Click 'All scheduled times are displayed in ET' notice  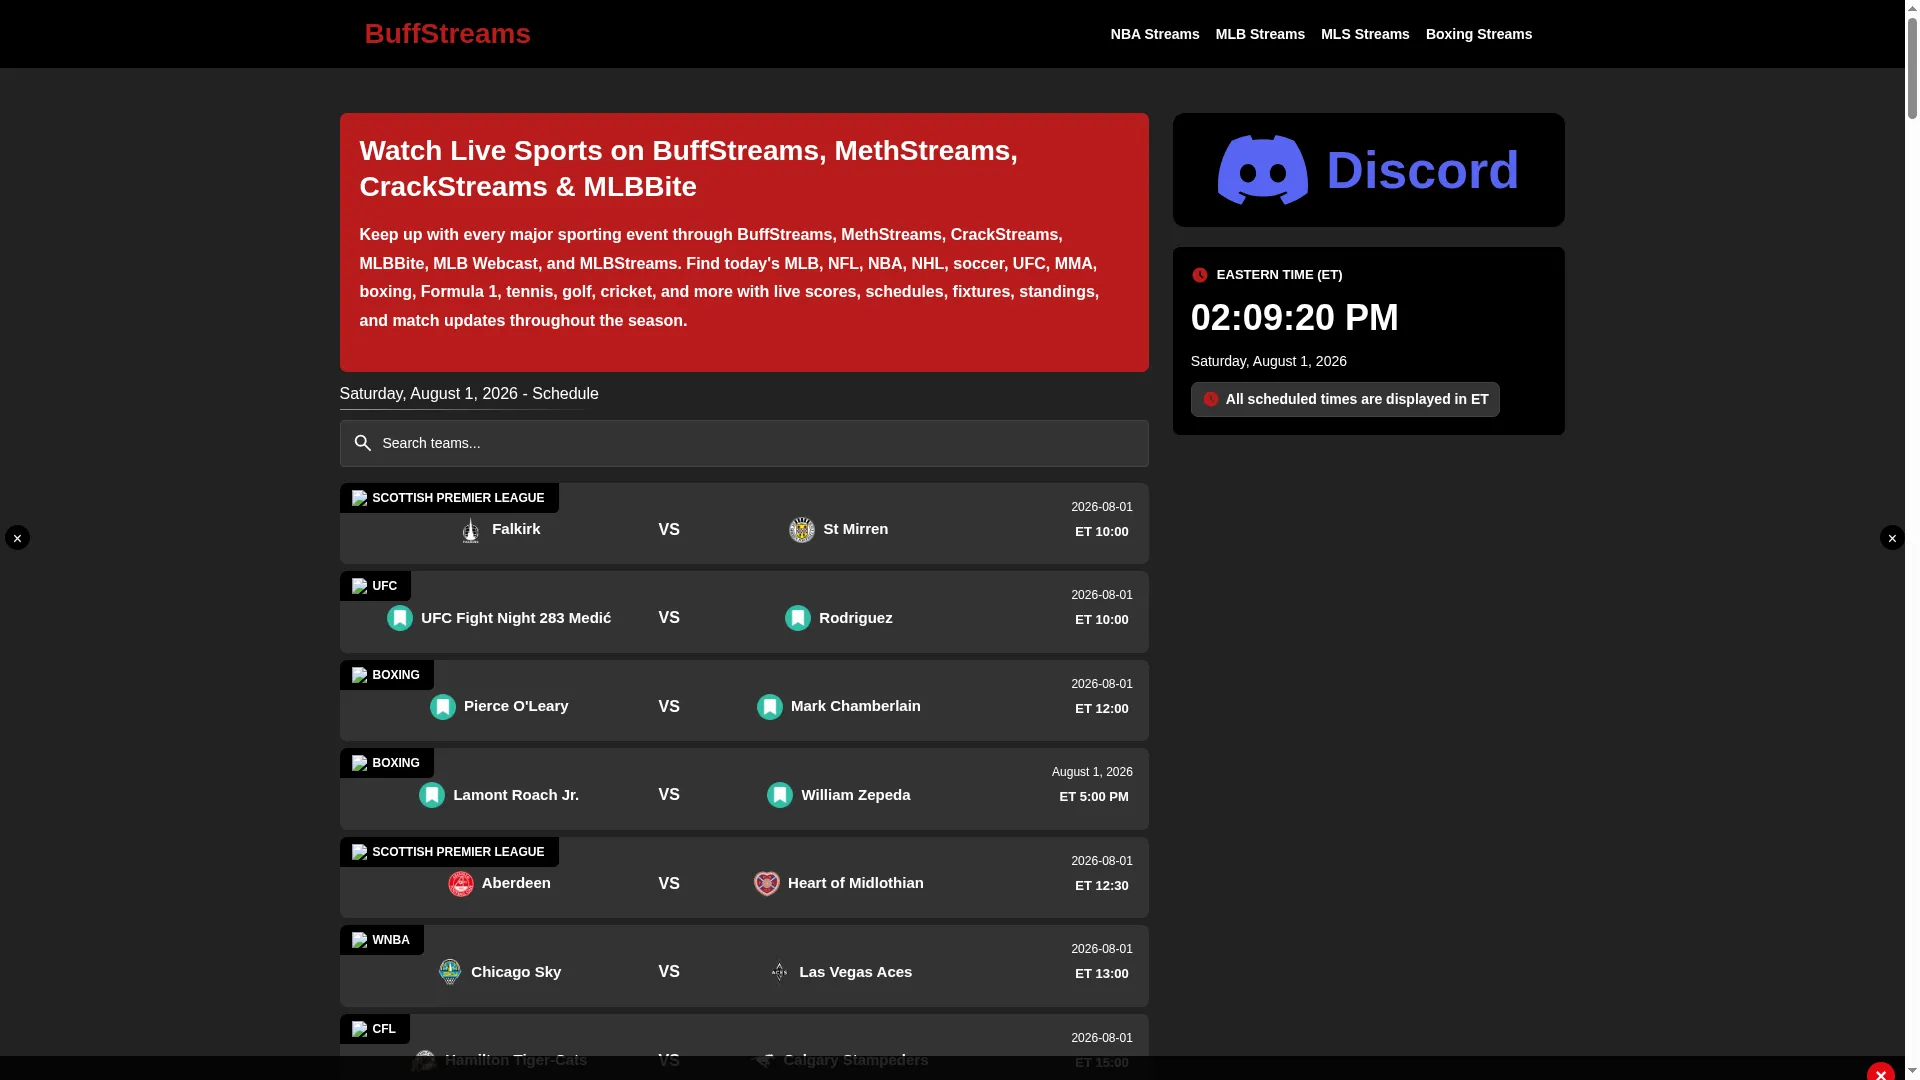[1345, 399]
